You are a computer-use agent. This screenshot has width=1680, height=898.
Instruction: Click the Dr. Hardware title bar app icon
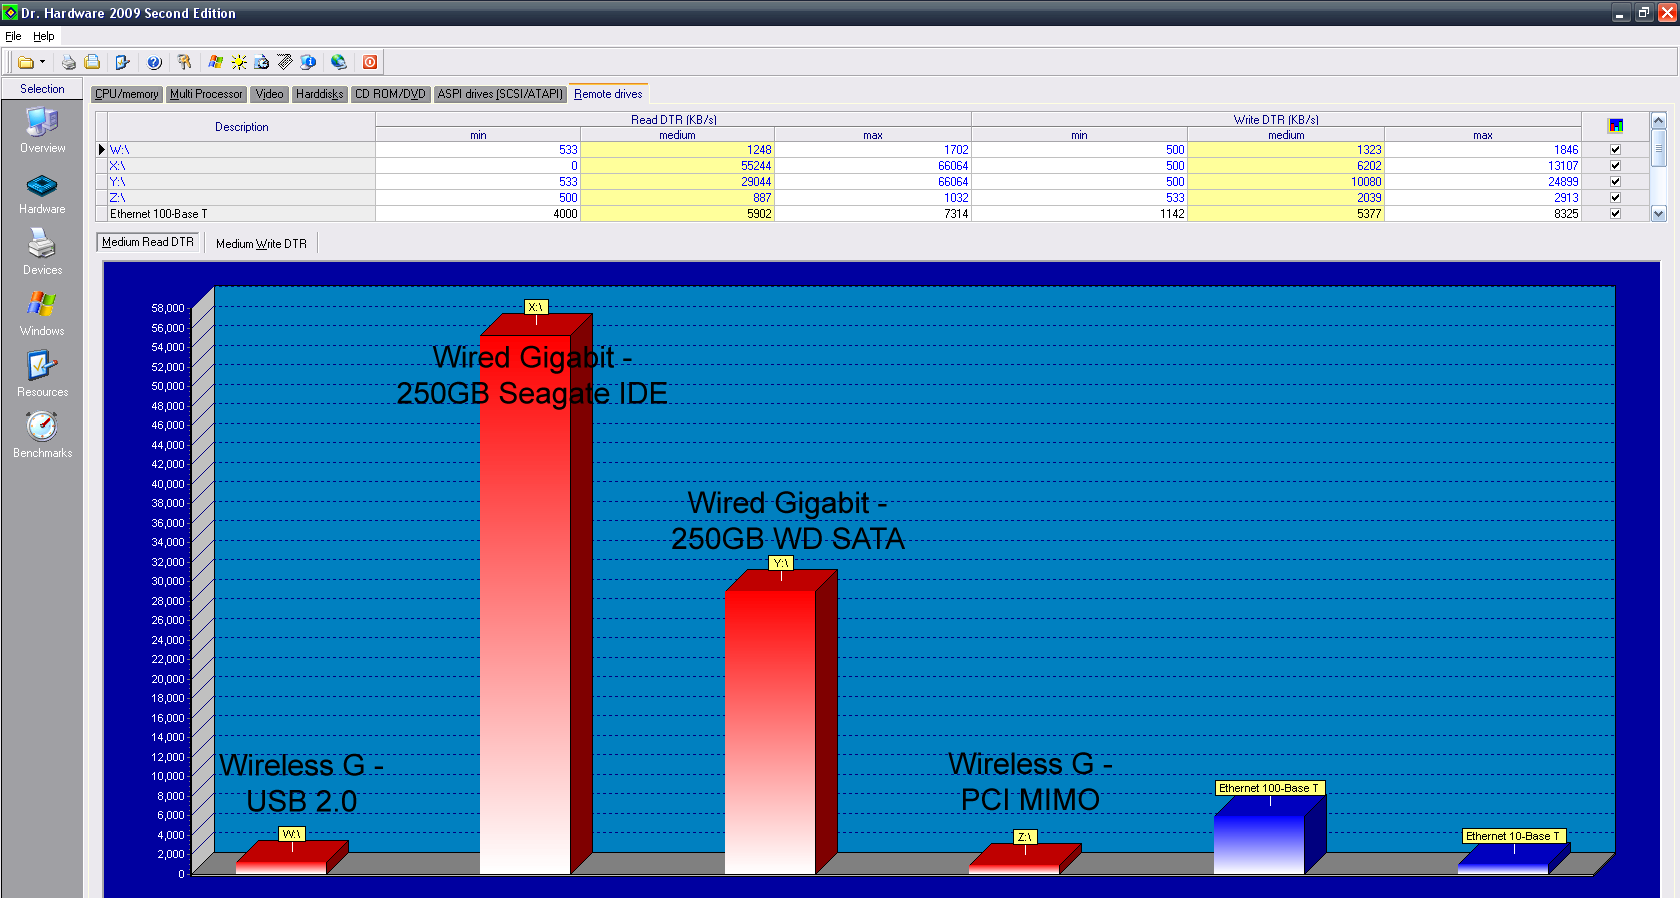point(10,12)
